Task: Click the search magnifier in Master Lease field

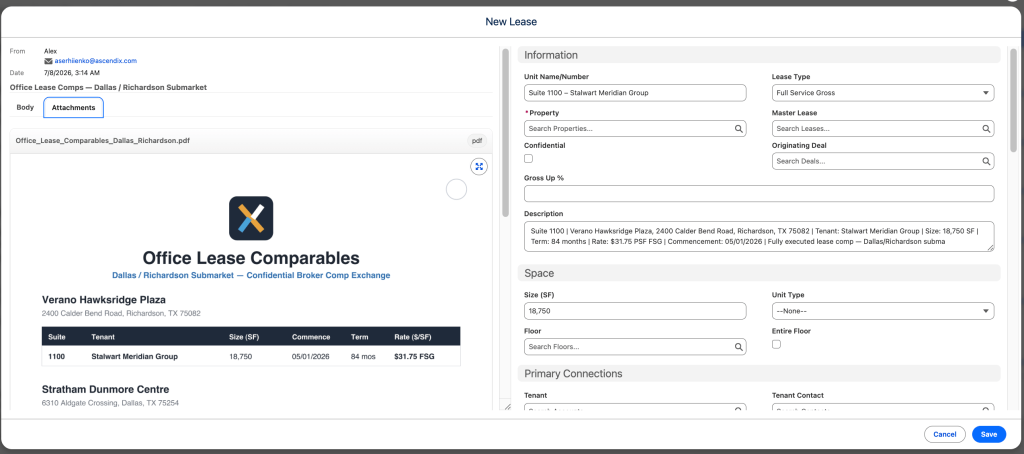Action: pos(986,129)
